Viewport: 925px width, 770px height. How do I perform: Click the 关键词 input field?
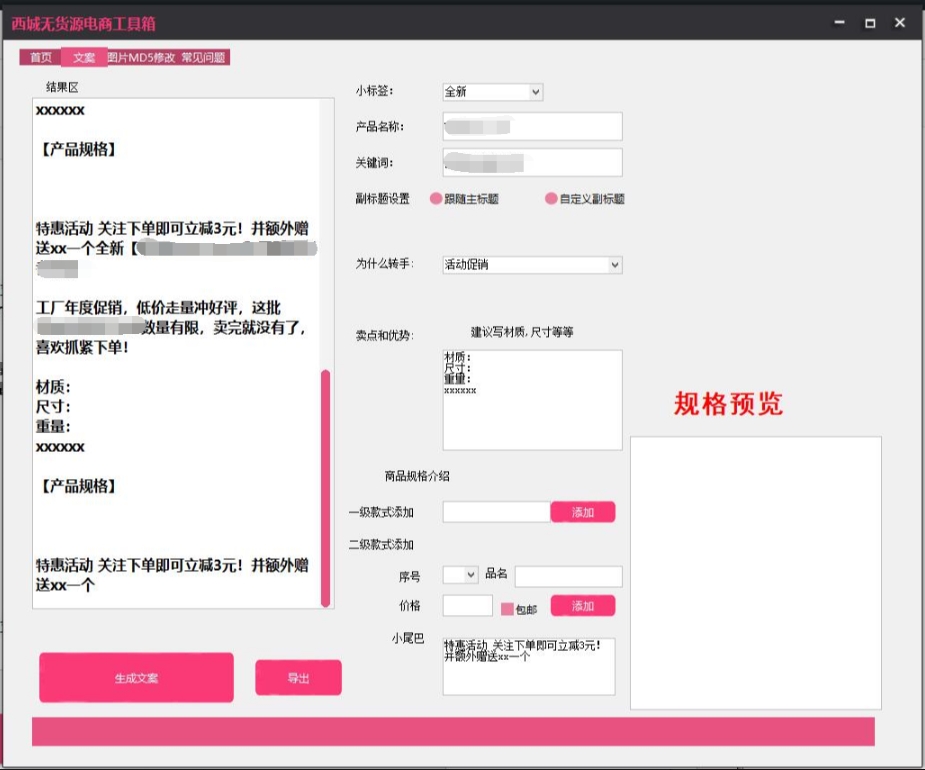(x=532, y=162)
